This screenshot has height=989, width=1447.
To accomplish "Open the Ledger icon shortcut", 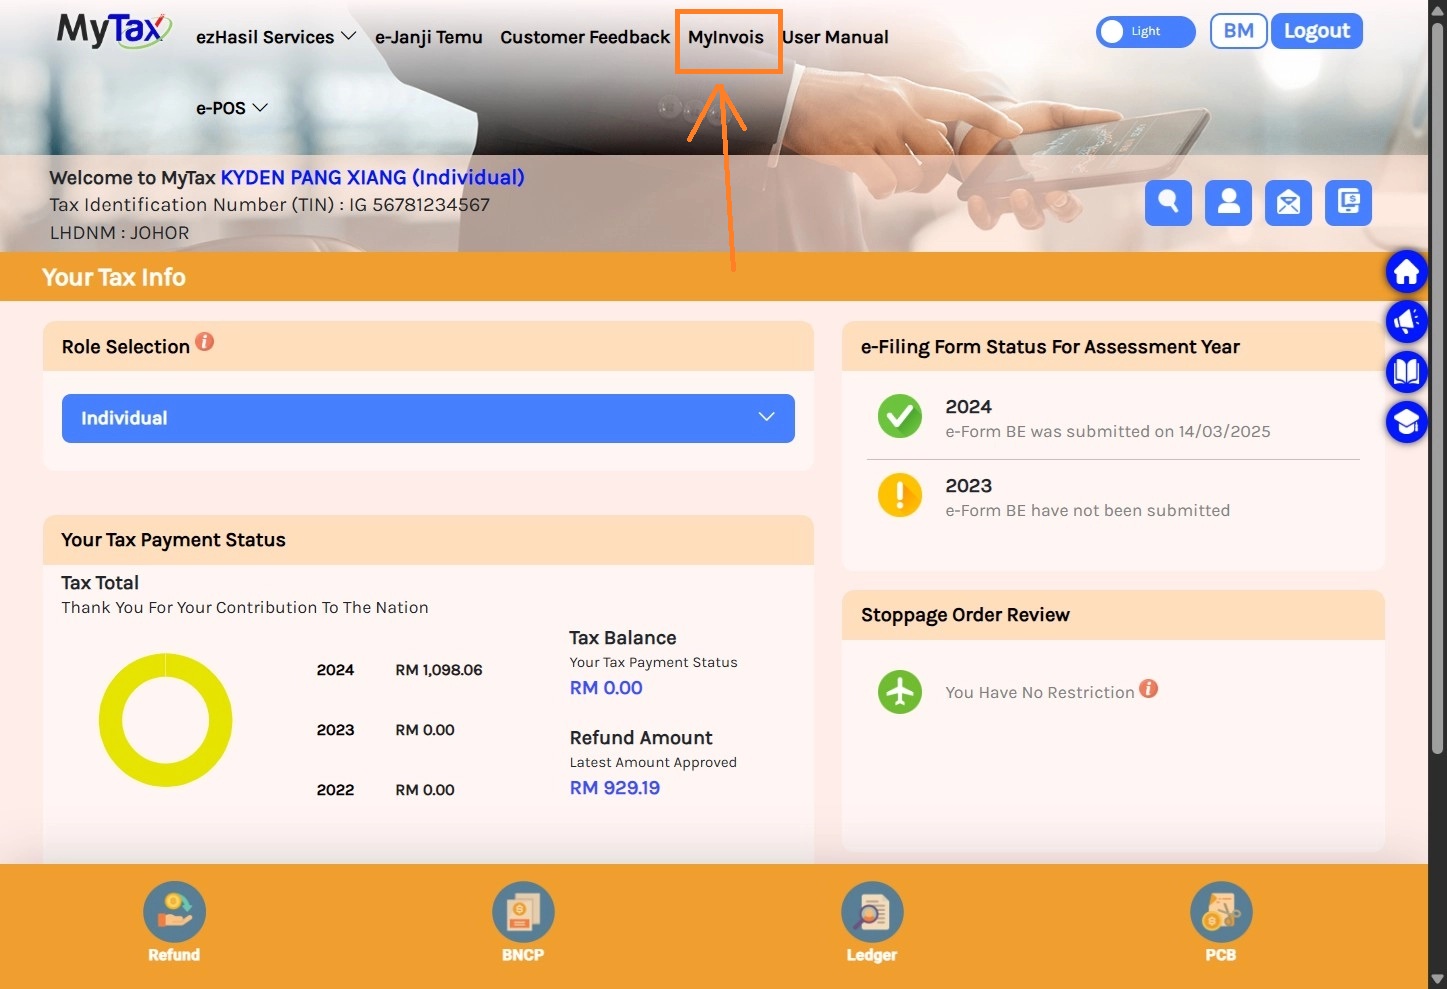I will click(871, 912).
